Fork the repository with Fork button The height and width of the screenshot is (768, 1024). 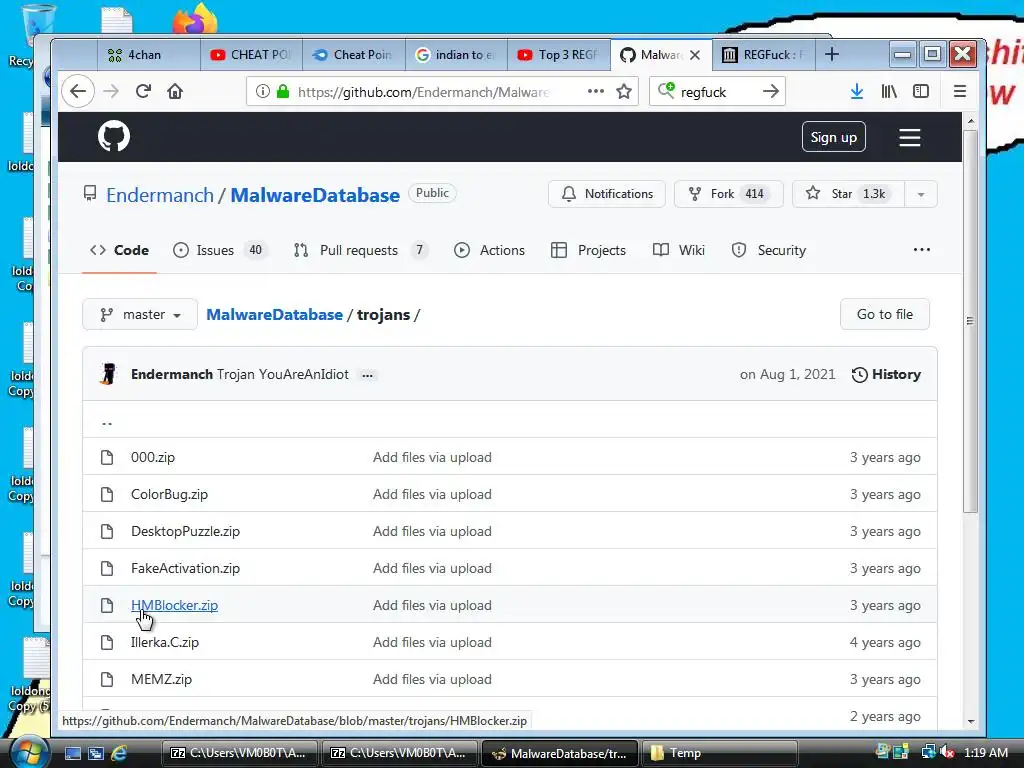[x=728, y=194]
